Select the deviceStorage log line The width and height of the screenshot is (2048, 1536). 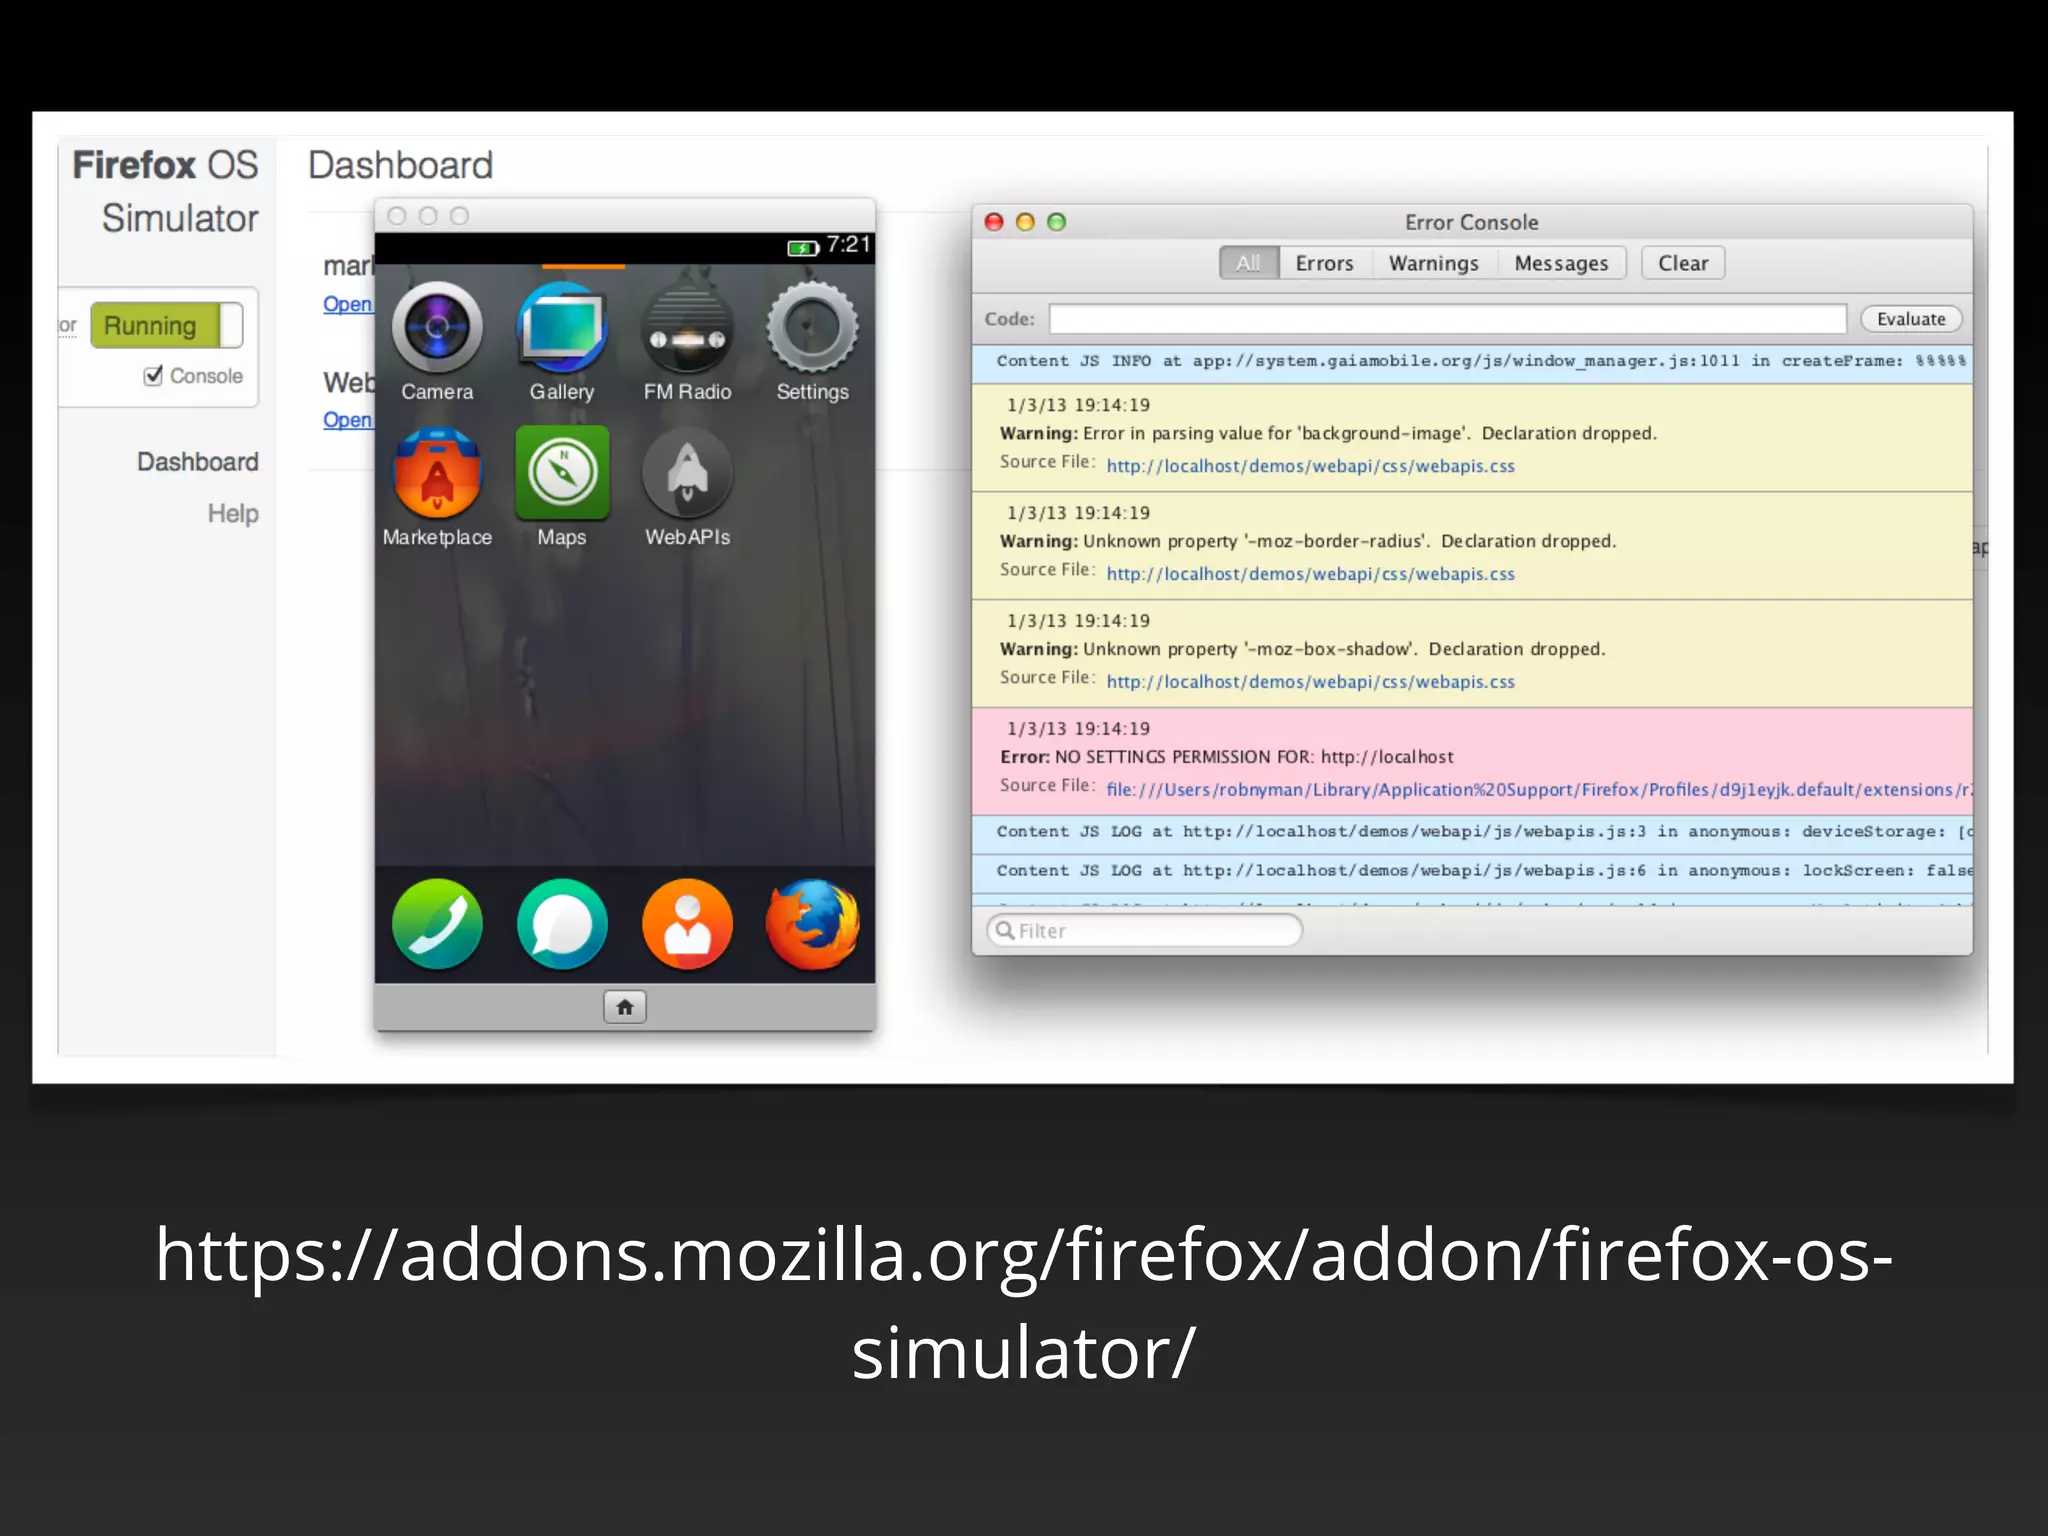coord(1472,832)
